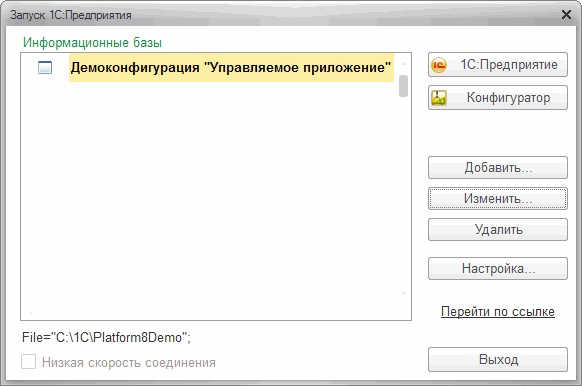Click the list's vertical scrollbar up arrow
The height and width of the screenshot is (386, 582).
[x=403, y=64]
